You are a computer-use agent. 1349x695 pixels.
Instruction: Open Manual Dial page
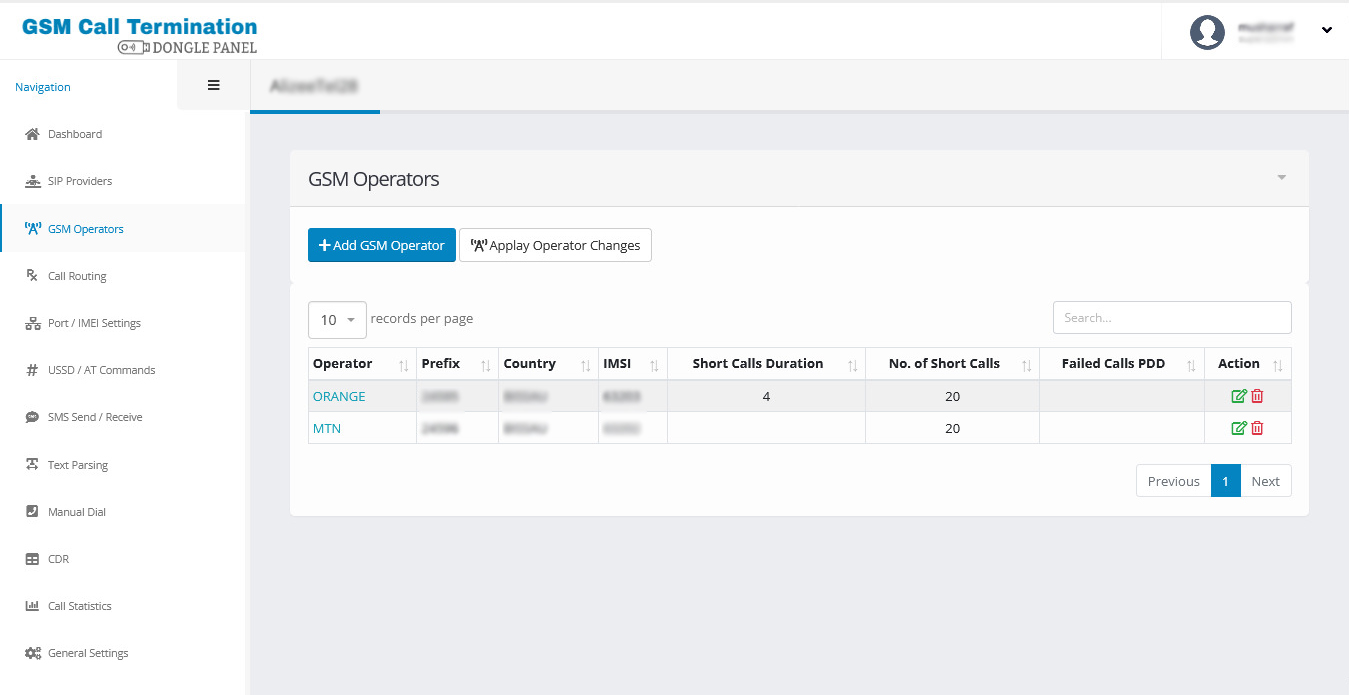pyautogui.click(x=77, y=512)
